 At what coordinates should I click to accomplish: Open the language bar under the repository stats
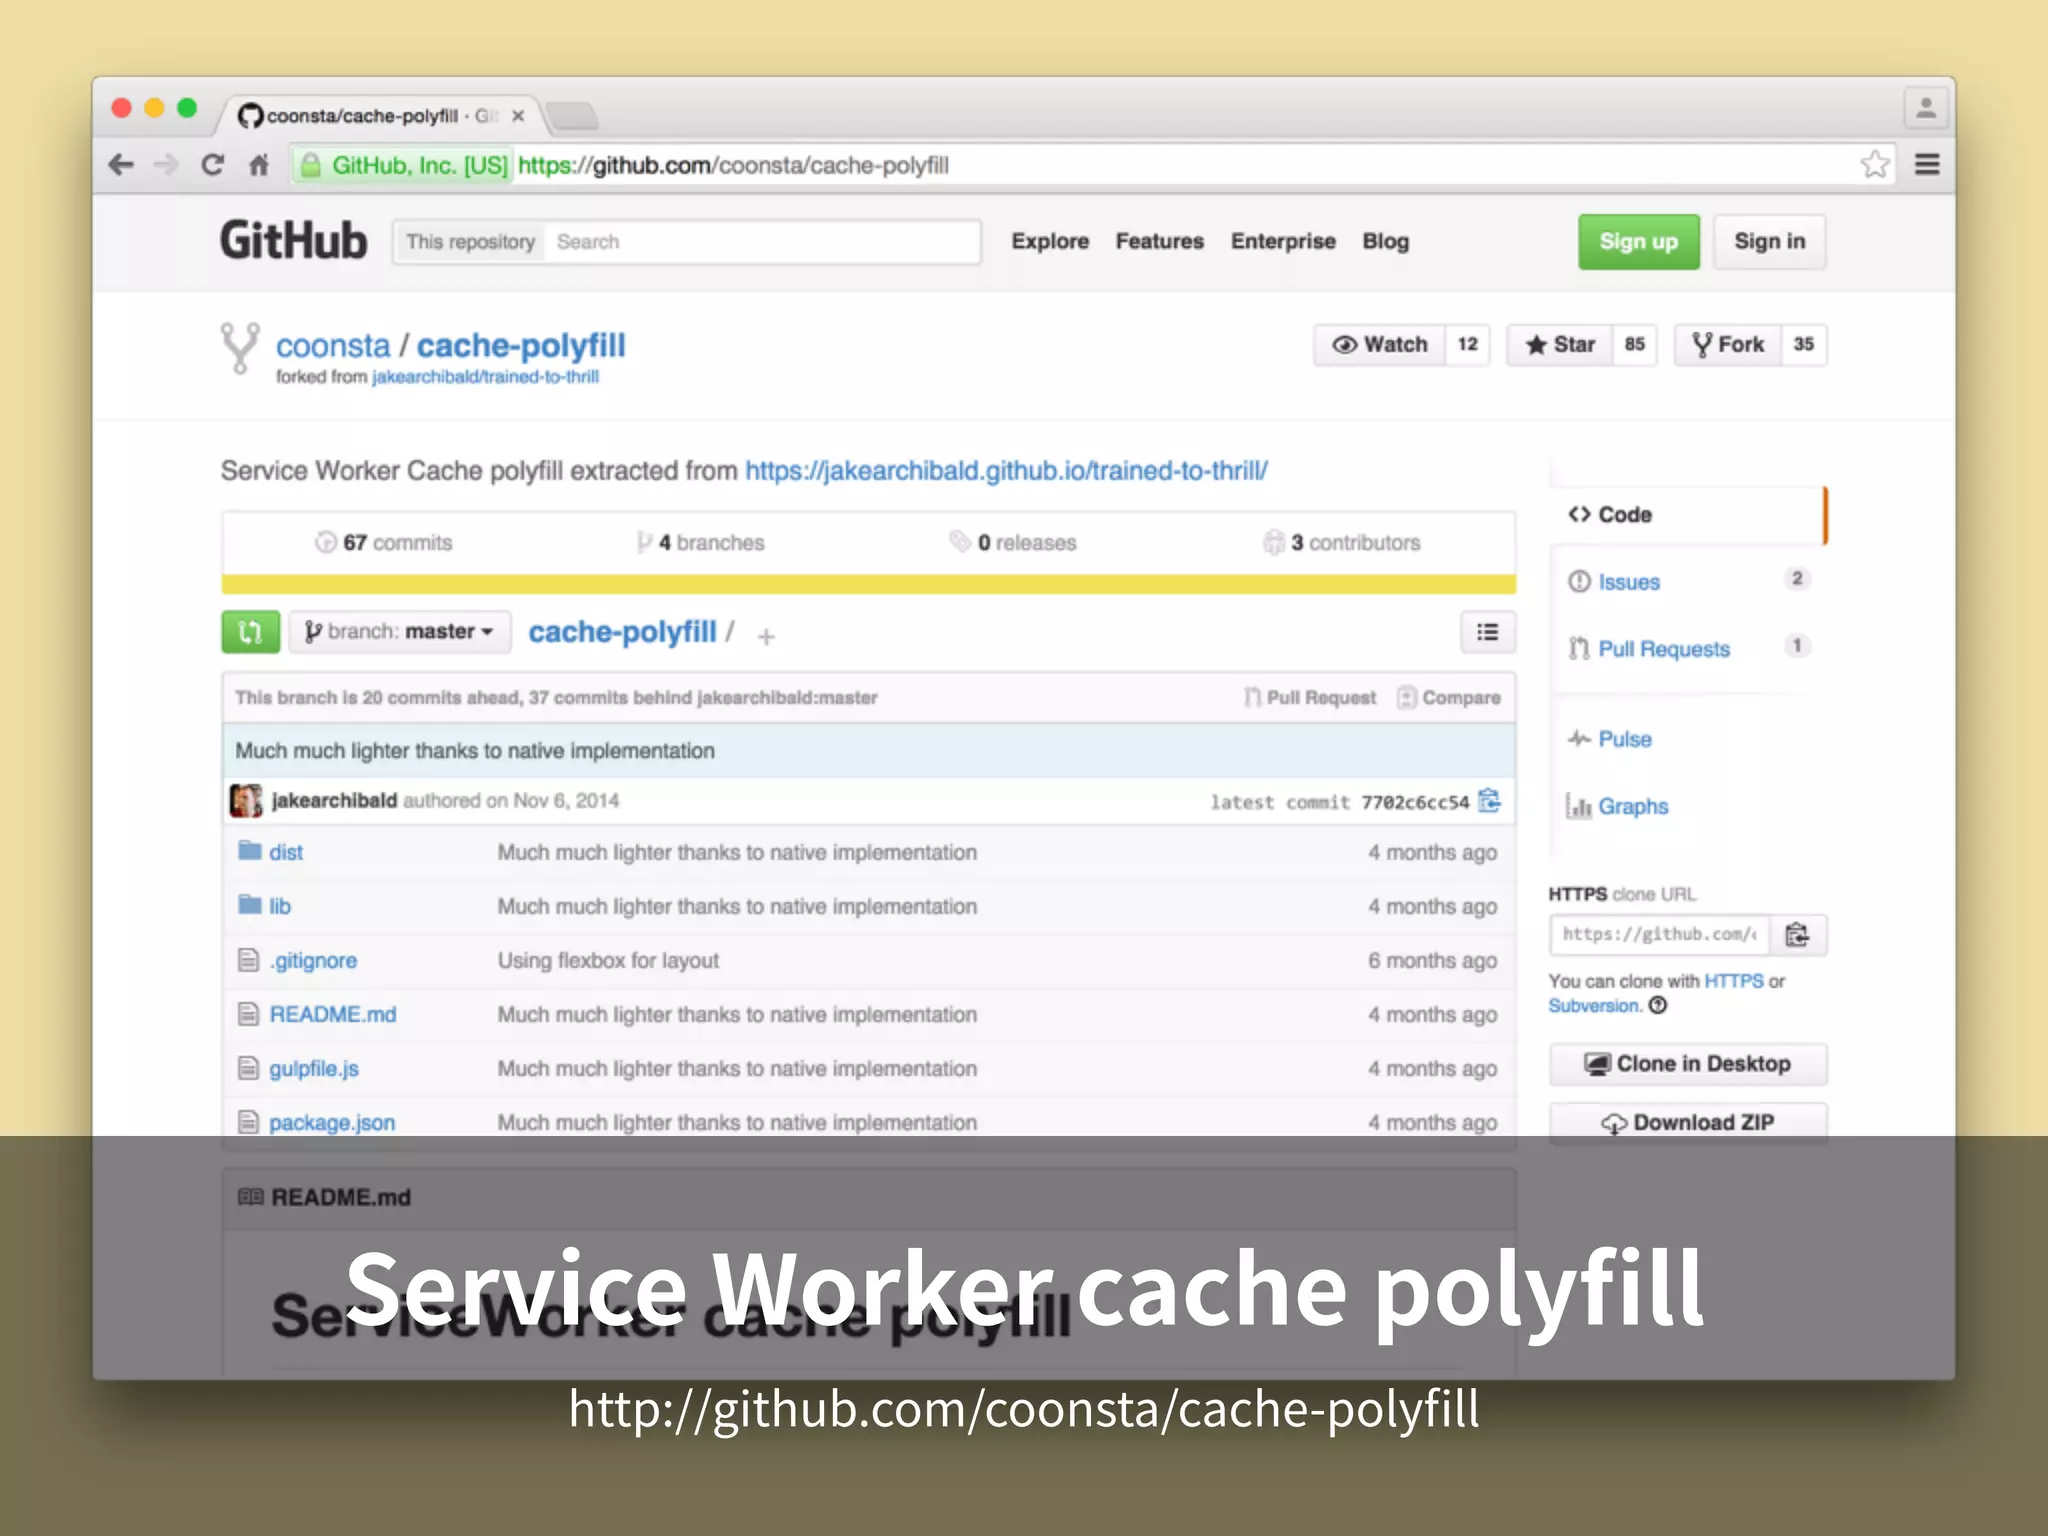tap(868, 585)
